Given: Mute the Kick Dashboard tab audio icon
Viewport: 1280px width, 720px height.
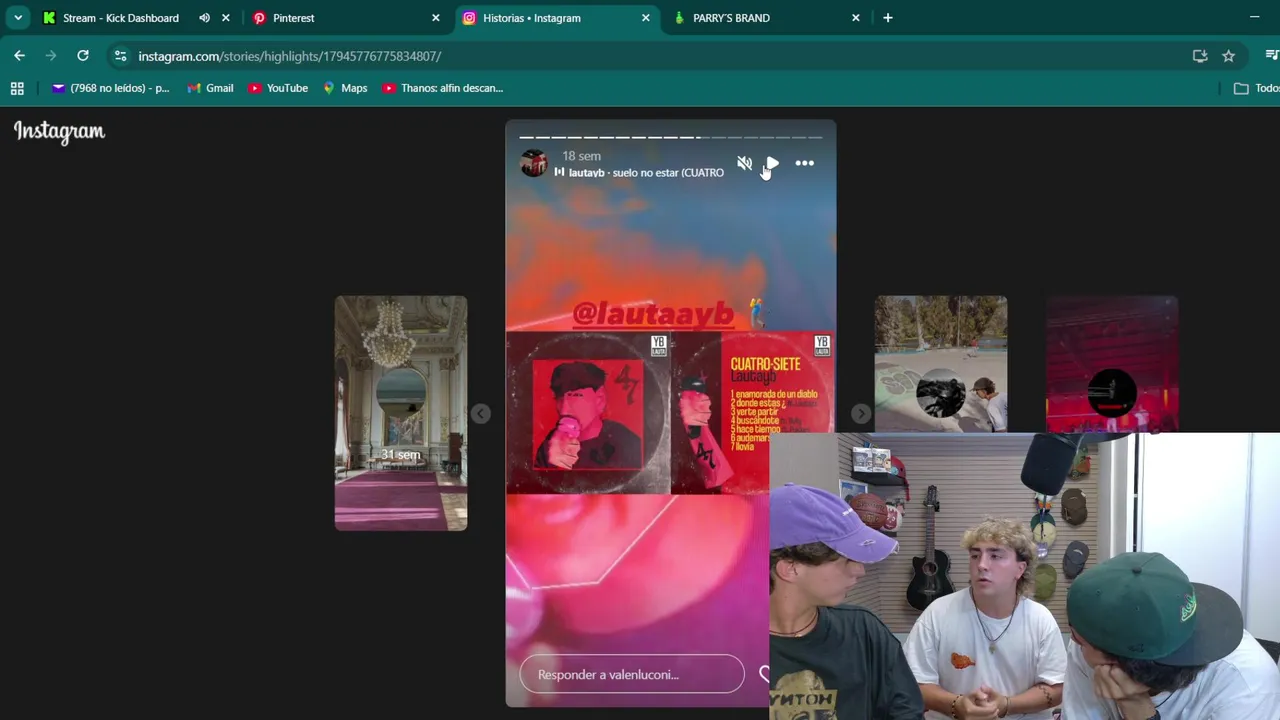Looking at the screenshot, I should (204, 18).
